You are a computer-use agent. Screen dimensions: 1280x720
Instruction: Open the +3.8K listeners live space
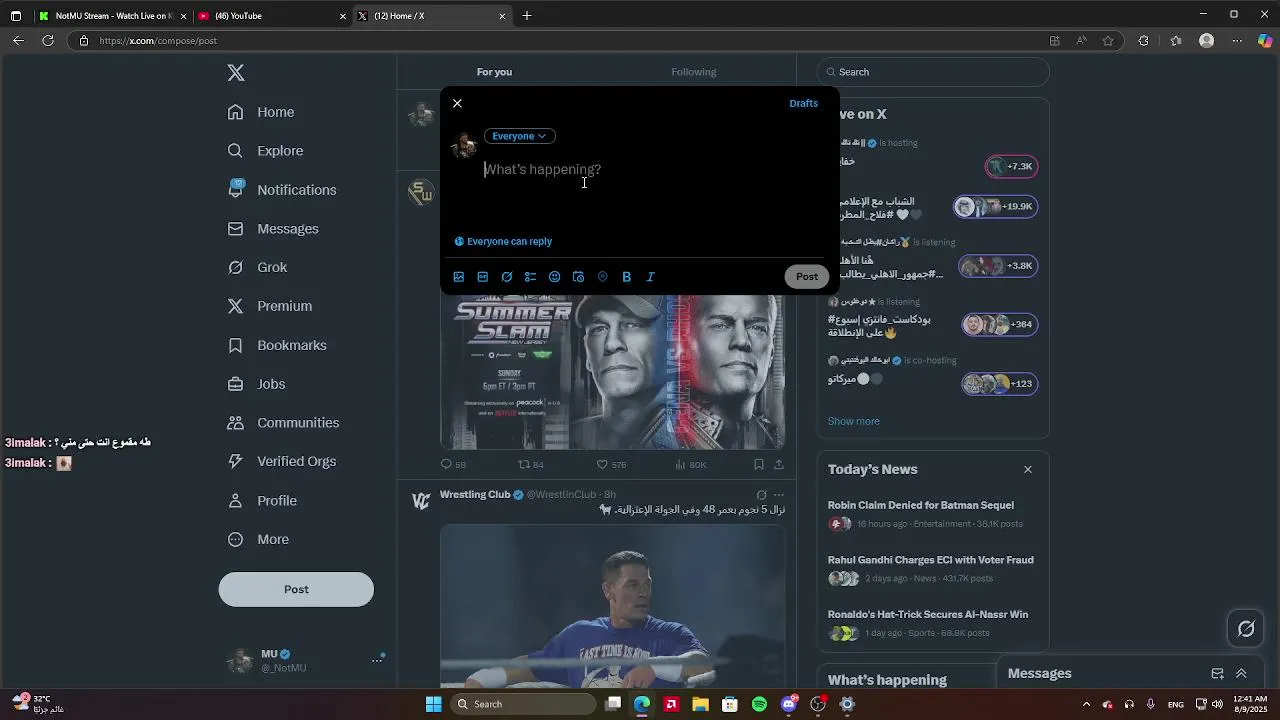(998, 266)
